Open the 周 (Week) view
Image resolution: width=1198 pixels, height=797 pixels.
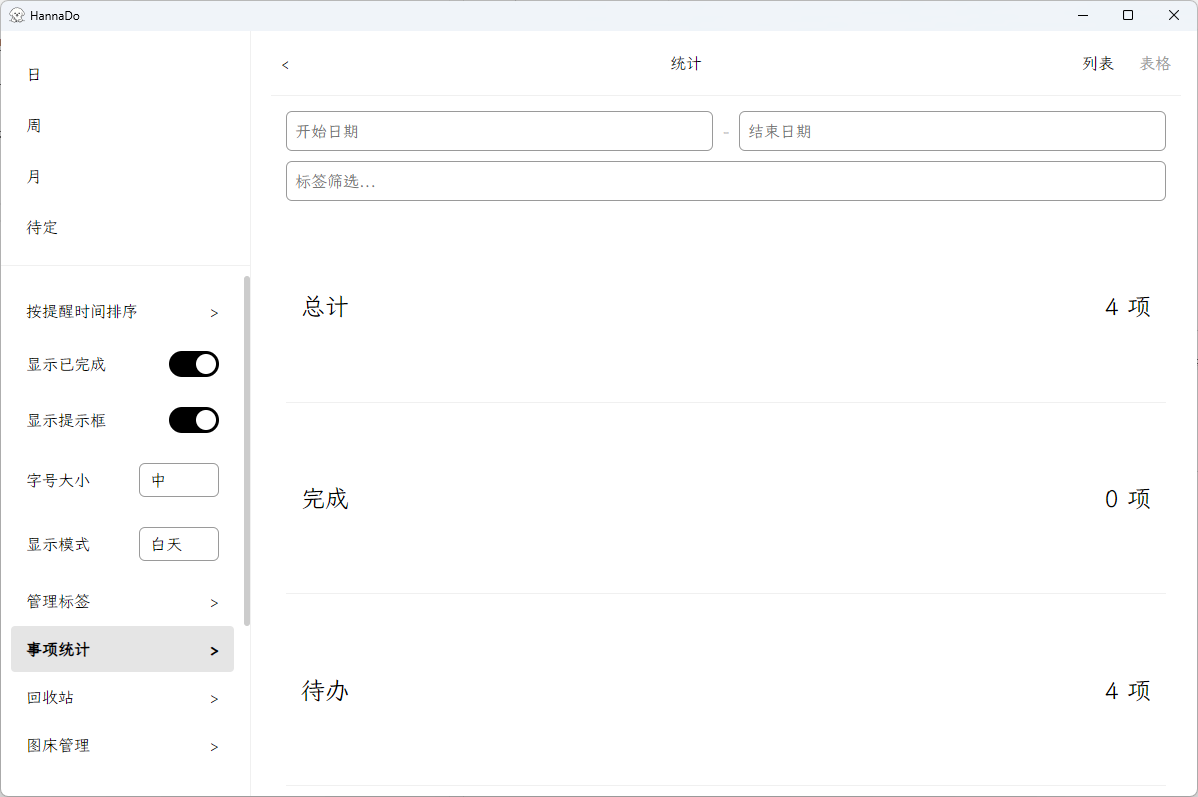(33, 125)
